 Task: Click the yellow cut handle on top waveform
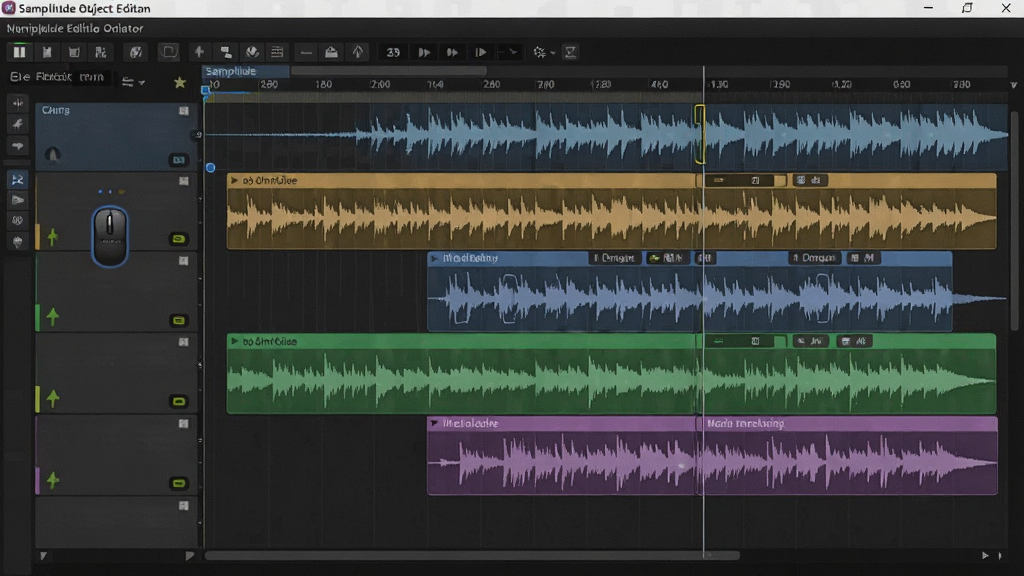click(x=699, y=135)
